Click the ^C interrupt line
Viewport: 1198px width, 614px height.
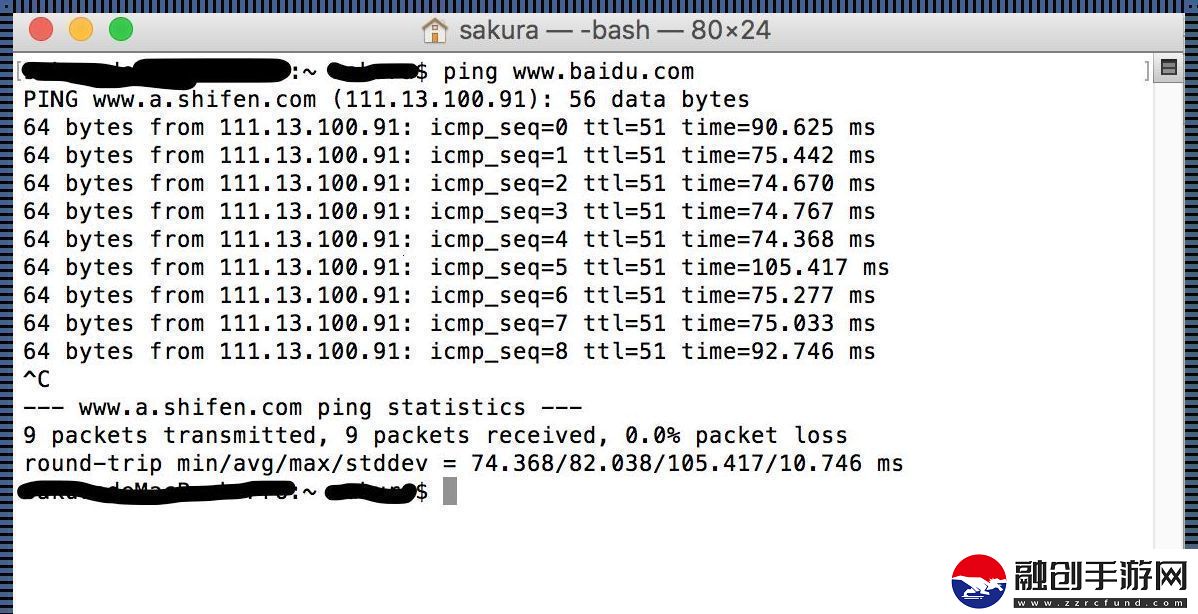pyautogui.click(x=37, y=379)
